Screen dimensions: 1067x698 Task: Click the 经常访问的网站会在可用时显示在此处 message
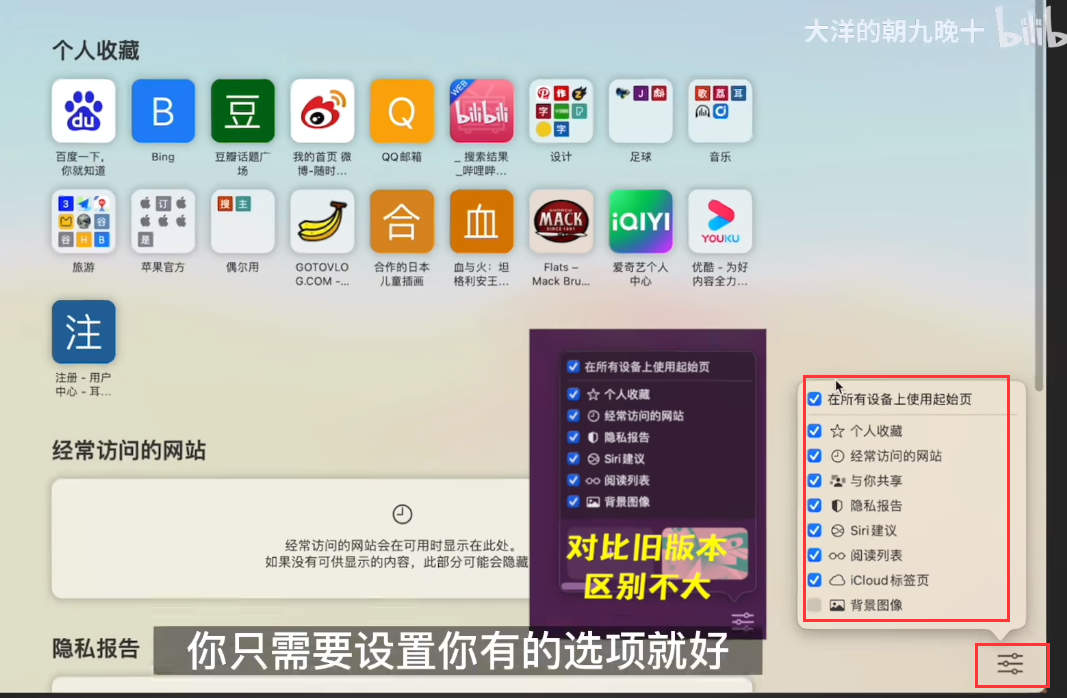coord(402,546)
